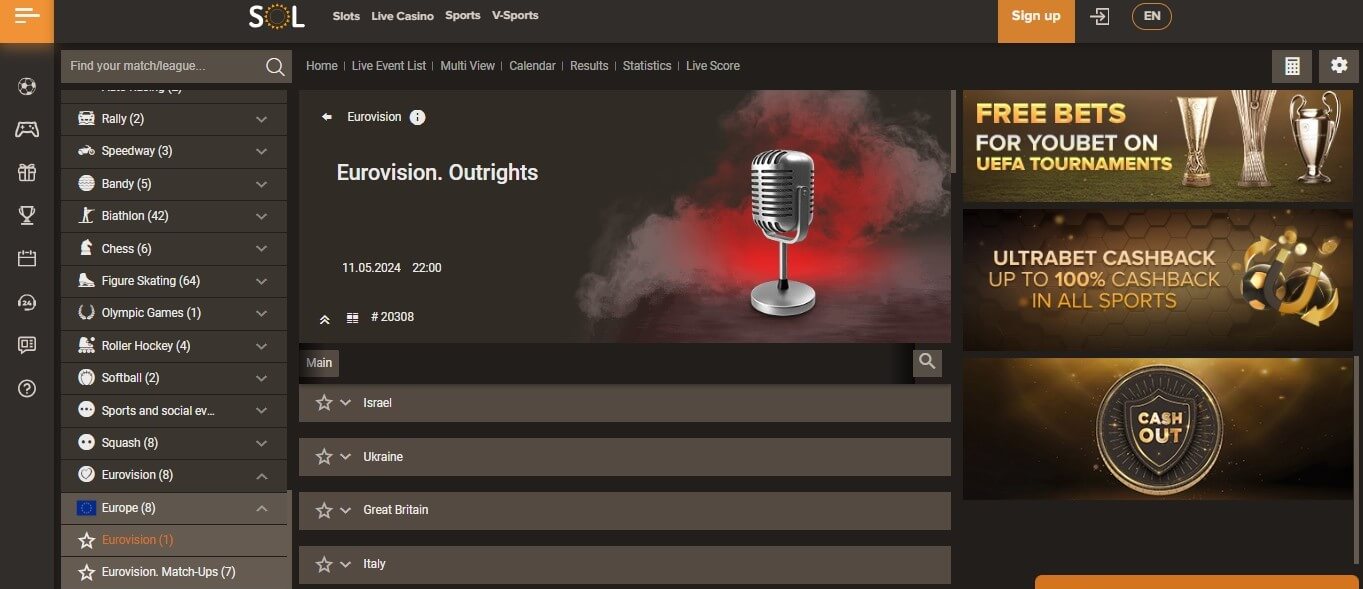The height and width of the screenshot is (589, 1363).
Task: Click the Great Britain market row label
Action: pos(396,510)
